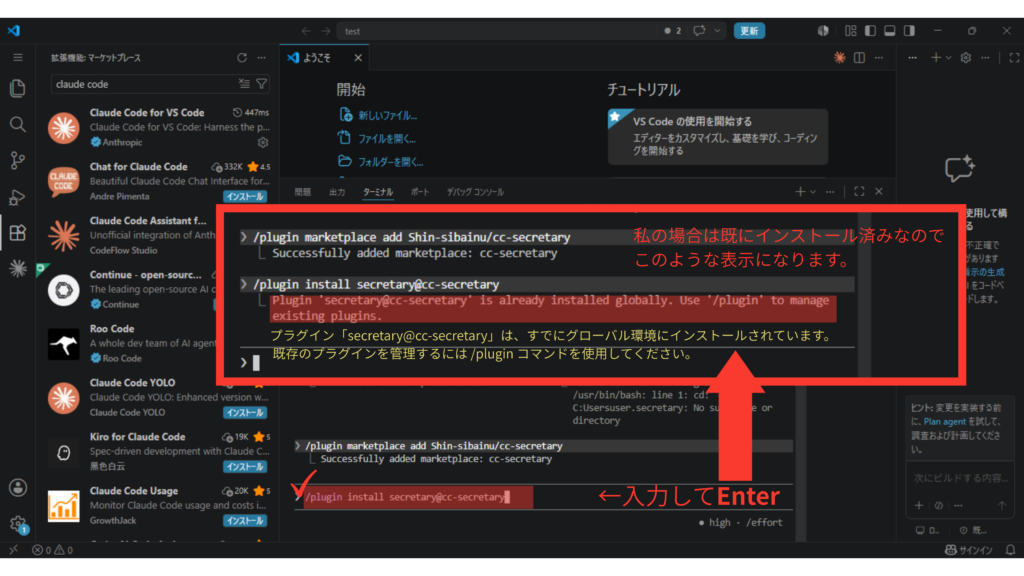Open new terminal profile dropdown arrow

813,191
